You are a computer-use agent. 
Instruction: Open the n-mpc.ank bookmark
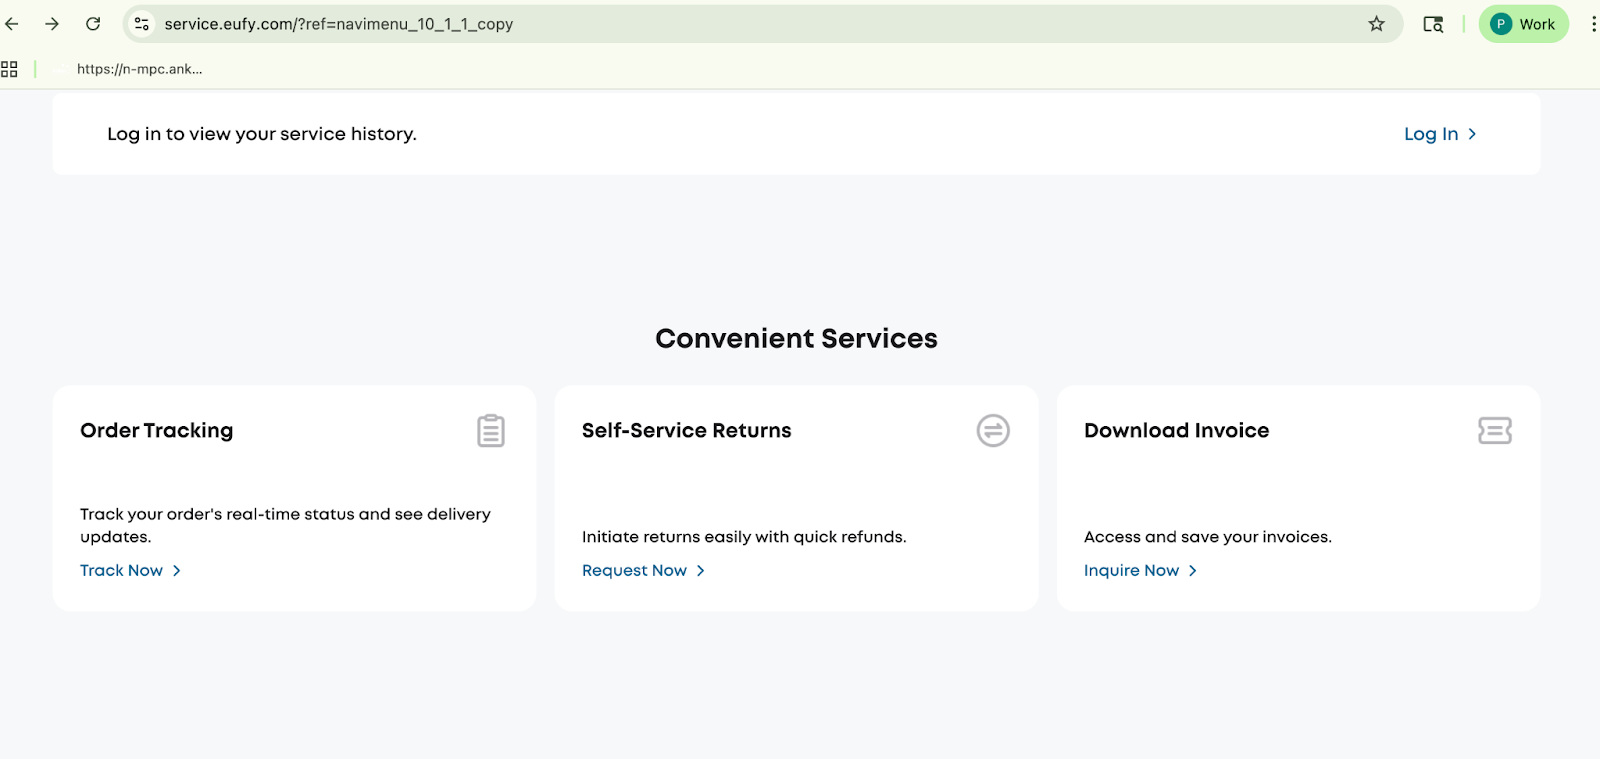pyautogui.click(x=139, y=69)
